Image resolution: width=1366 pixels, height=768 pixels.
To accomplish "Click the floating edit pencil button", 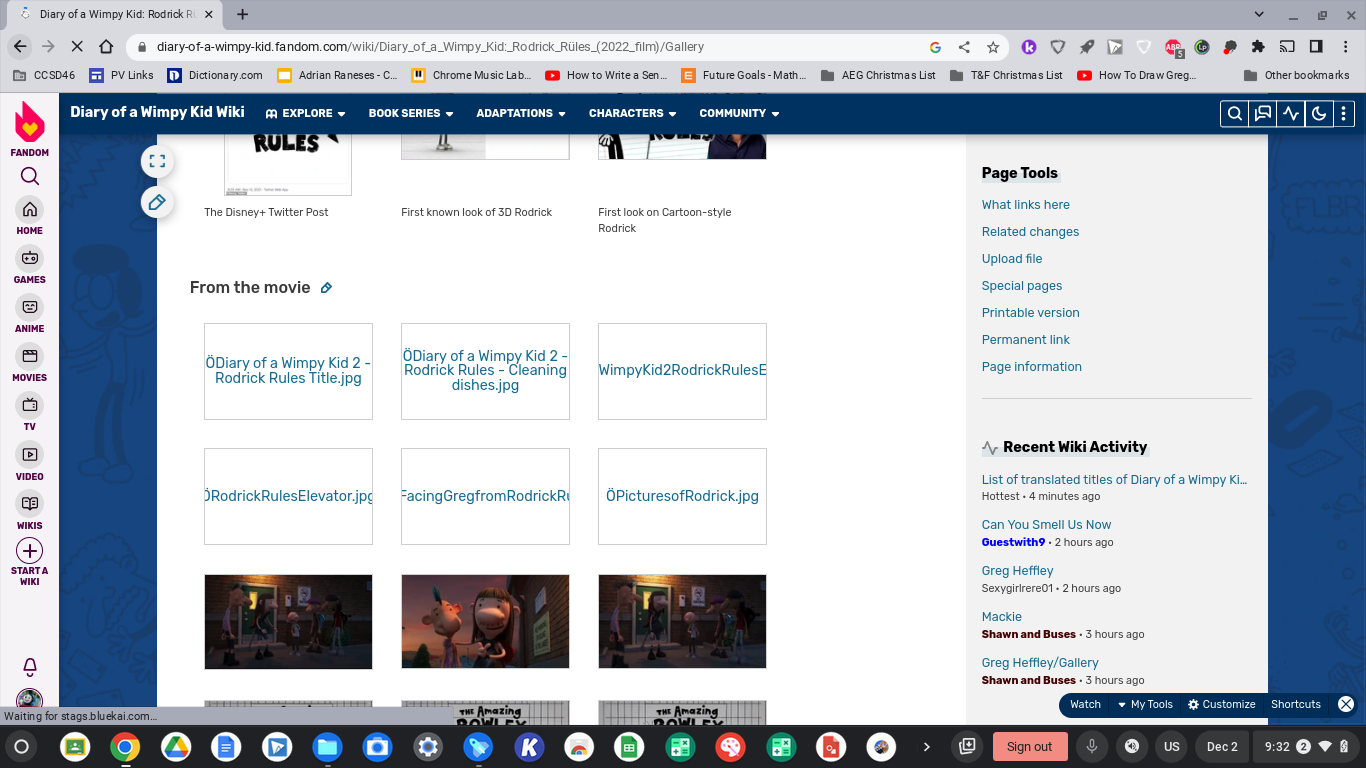I will click(157, 203).
